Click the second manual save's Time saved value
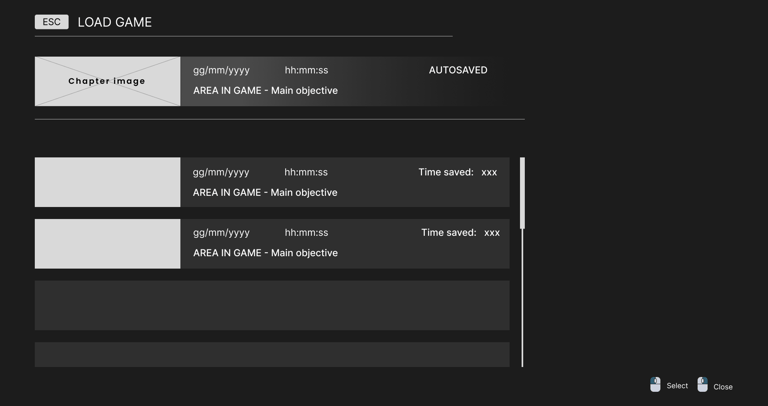Screen dimensions: 768x406 point(492,233)
